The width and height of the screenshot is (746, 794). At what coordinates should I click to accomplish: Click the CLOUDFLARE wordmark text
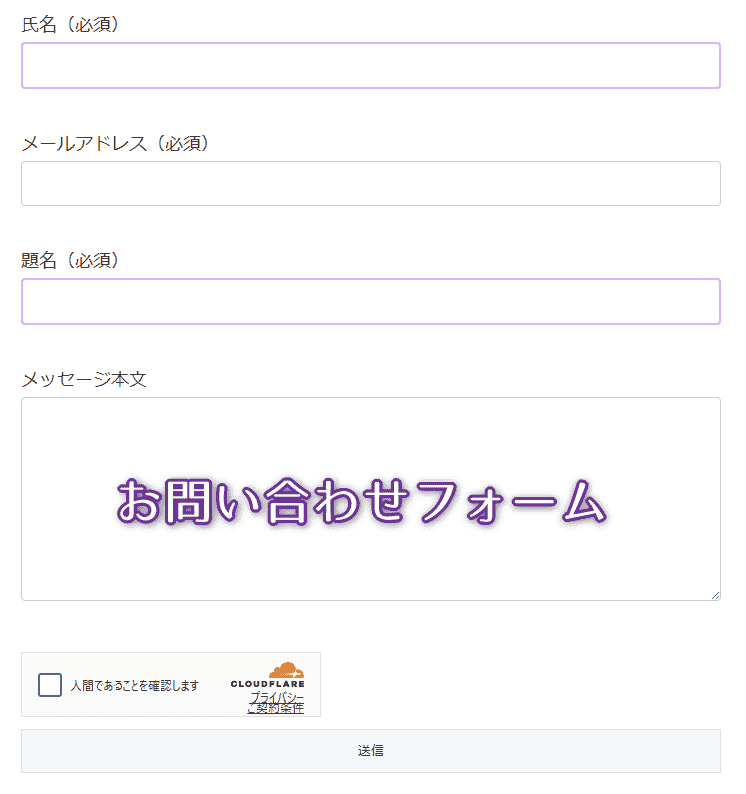(267, 684)
